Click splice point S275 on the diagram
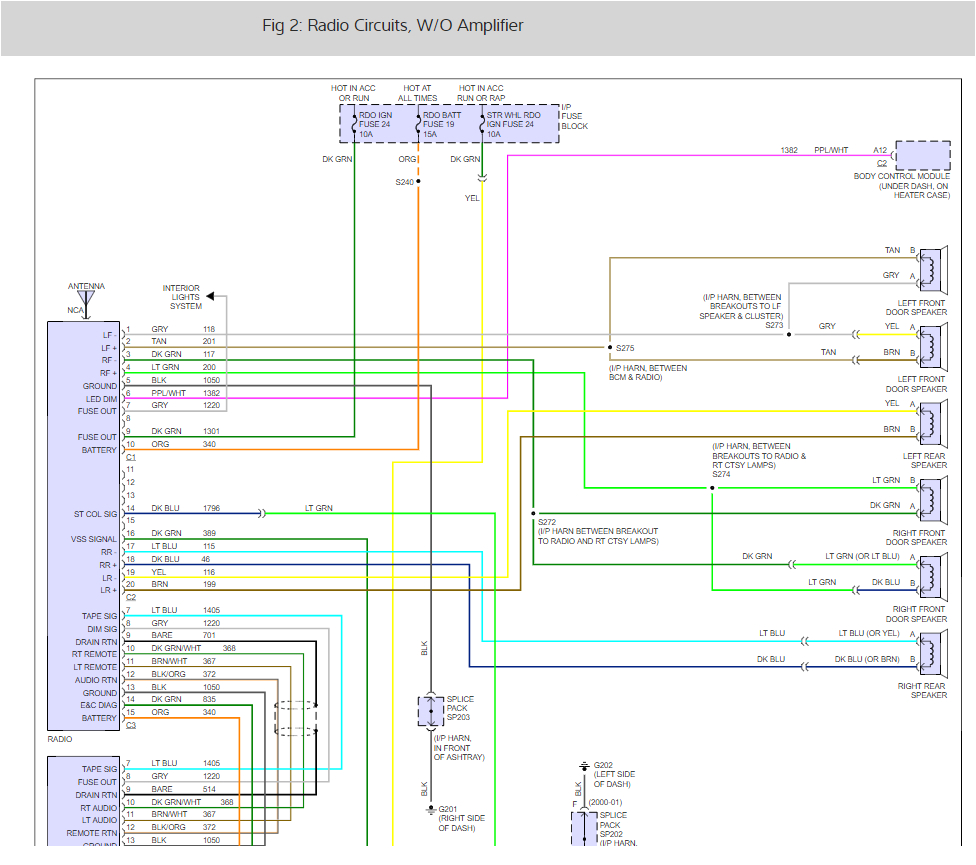The width and height of the screenshot is (976, 865). pos(611,348)
